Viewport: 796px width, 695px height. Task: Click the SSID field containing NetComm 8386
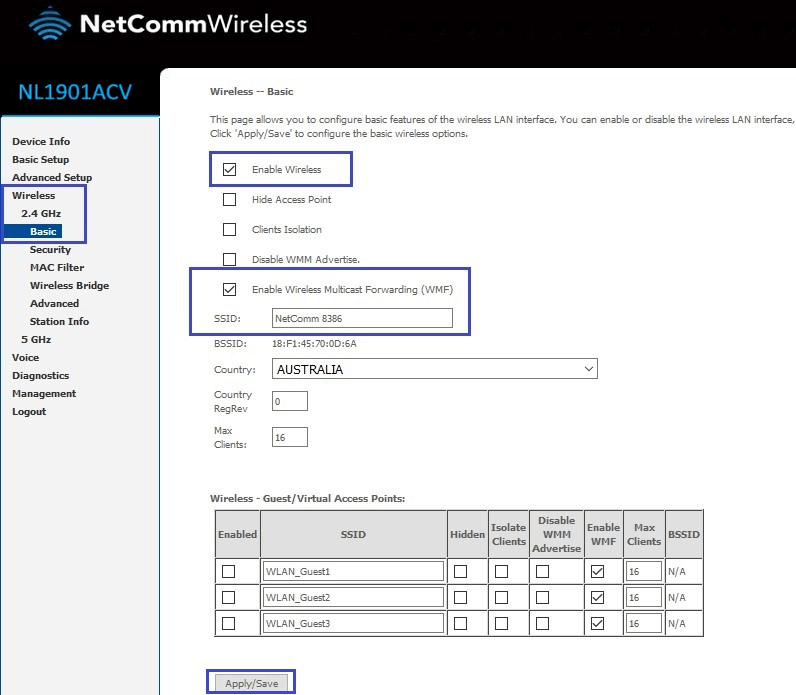click(362, 318)
